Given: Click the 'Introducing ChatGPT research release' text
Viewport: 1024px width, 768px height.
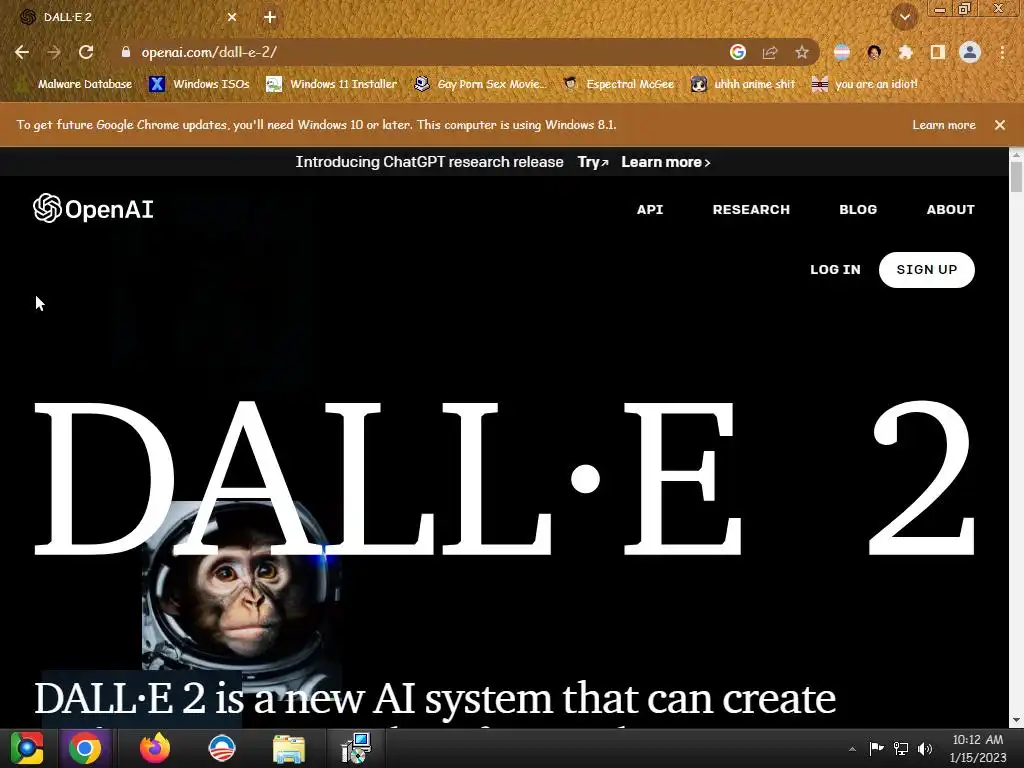Looking at the screenshot, I should (x=429, y=162).
